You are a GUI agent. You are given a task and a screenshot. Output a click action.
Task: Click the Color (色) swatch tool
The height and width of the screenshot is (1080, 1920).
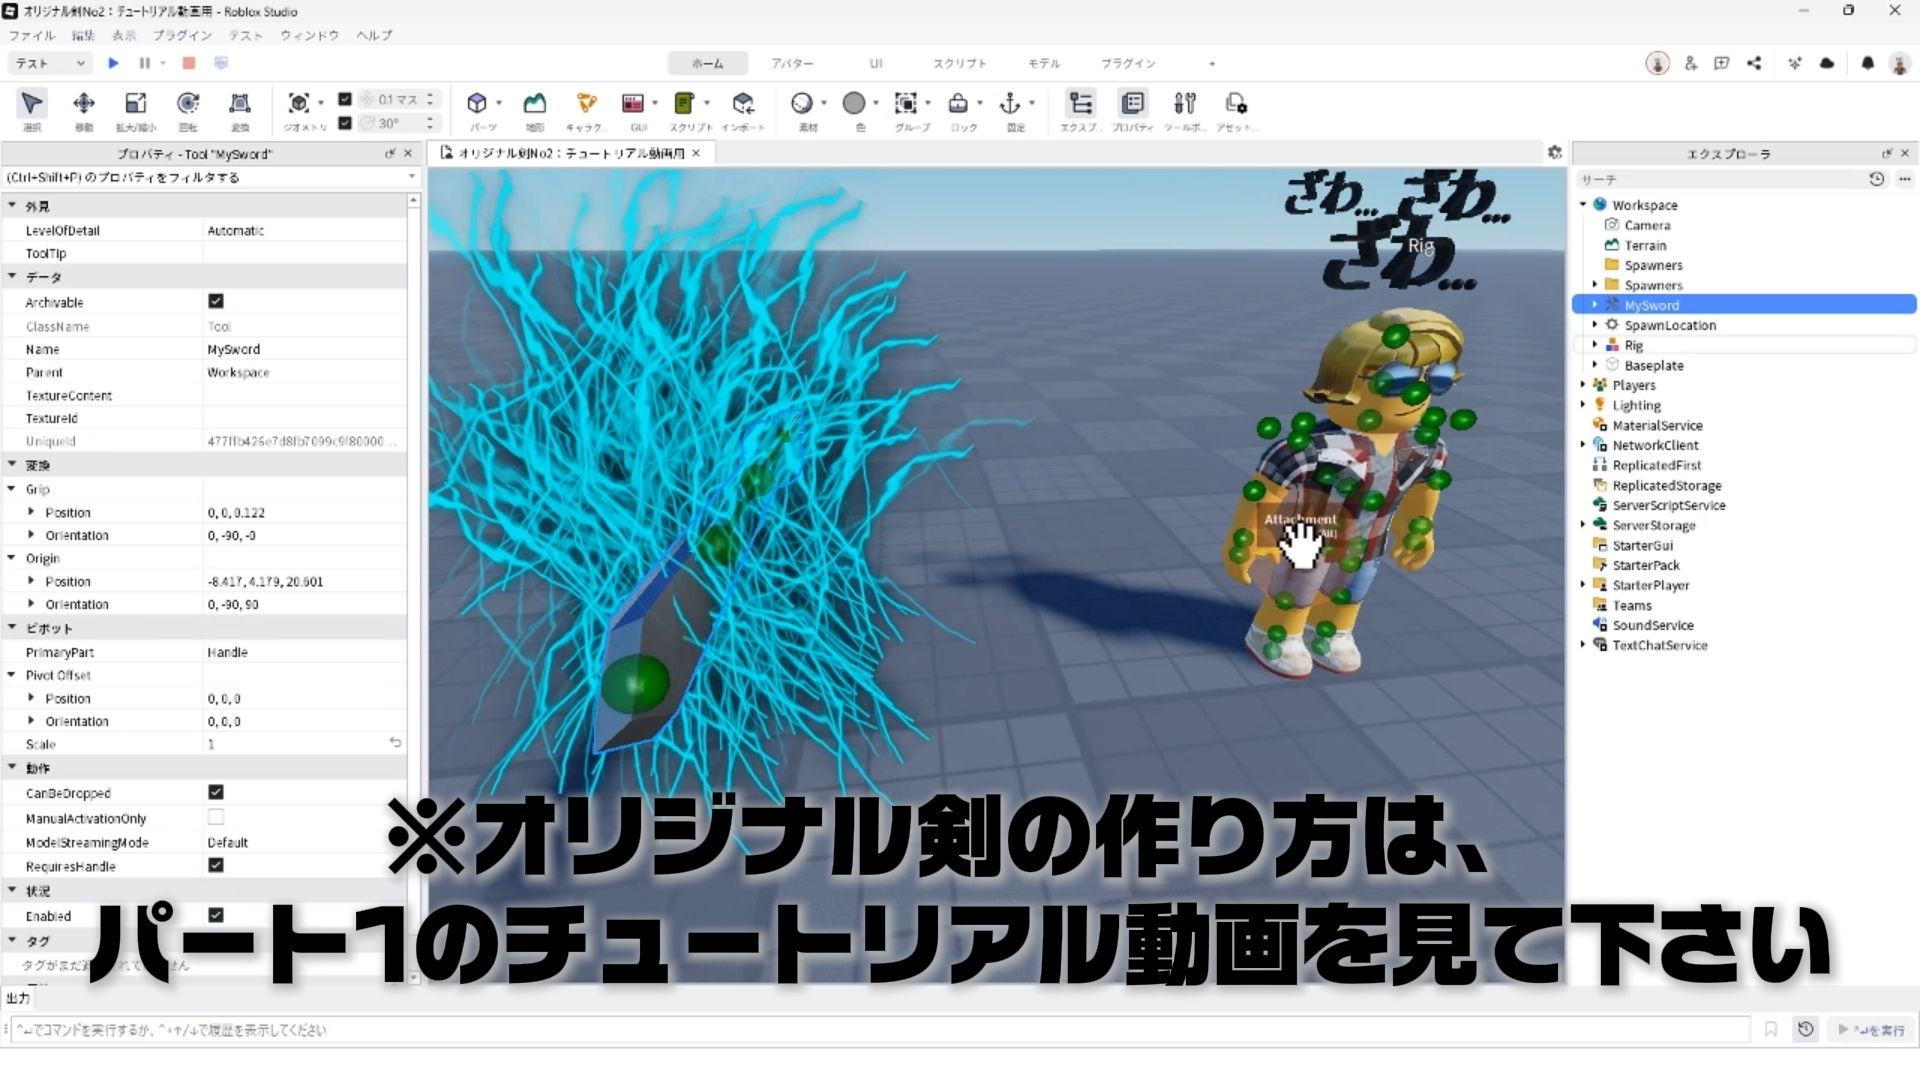click(x=854, y=104)
